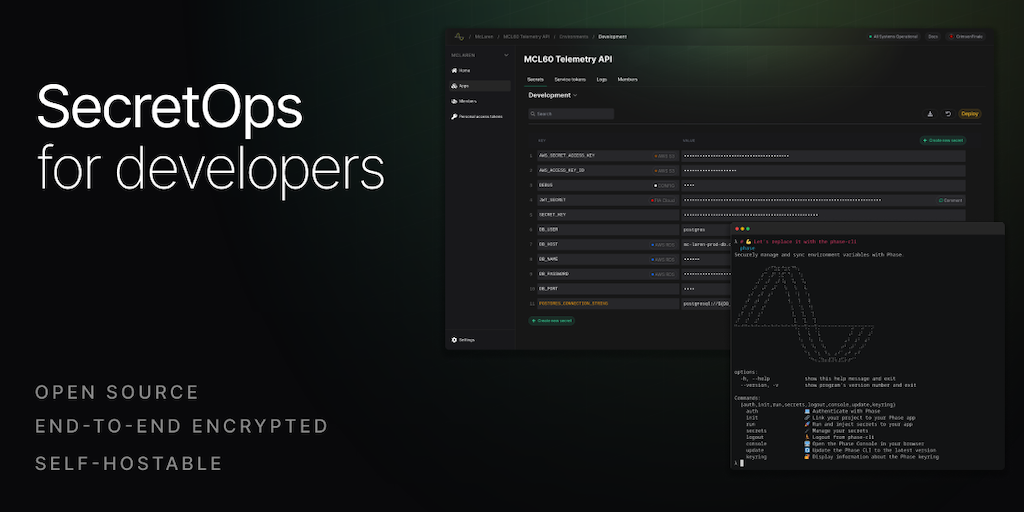Click the AWS_ACCESS_KEY_ID key field

pos(608,170)
